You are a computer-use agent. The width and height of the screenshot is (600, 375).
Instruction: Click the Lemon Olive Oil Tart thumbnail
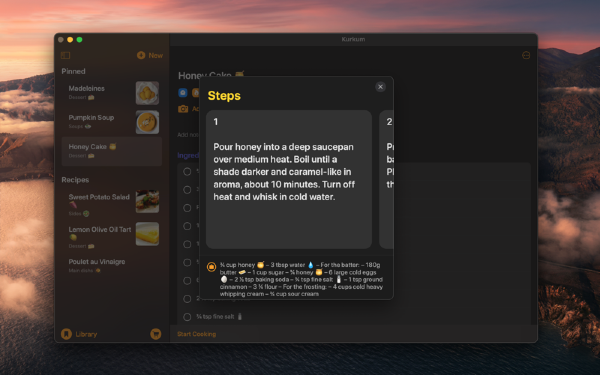point(147,234)
